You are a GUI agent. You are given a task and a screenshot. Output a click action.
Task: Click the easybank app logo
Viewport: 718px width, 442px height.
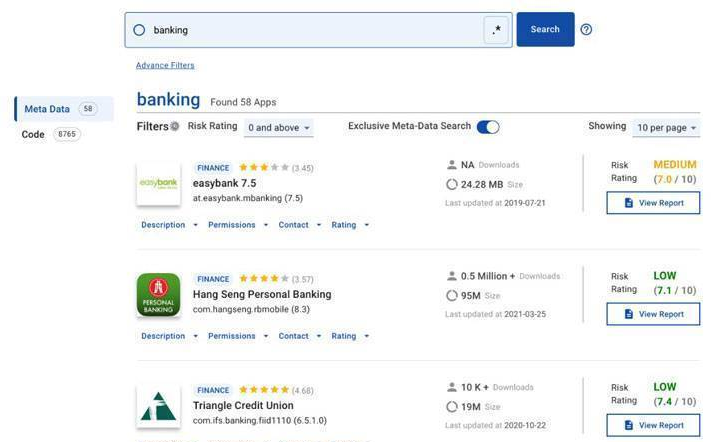tap(158, 184)
